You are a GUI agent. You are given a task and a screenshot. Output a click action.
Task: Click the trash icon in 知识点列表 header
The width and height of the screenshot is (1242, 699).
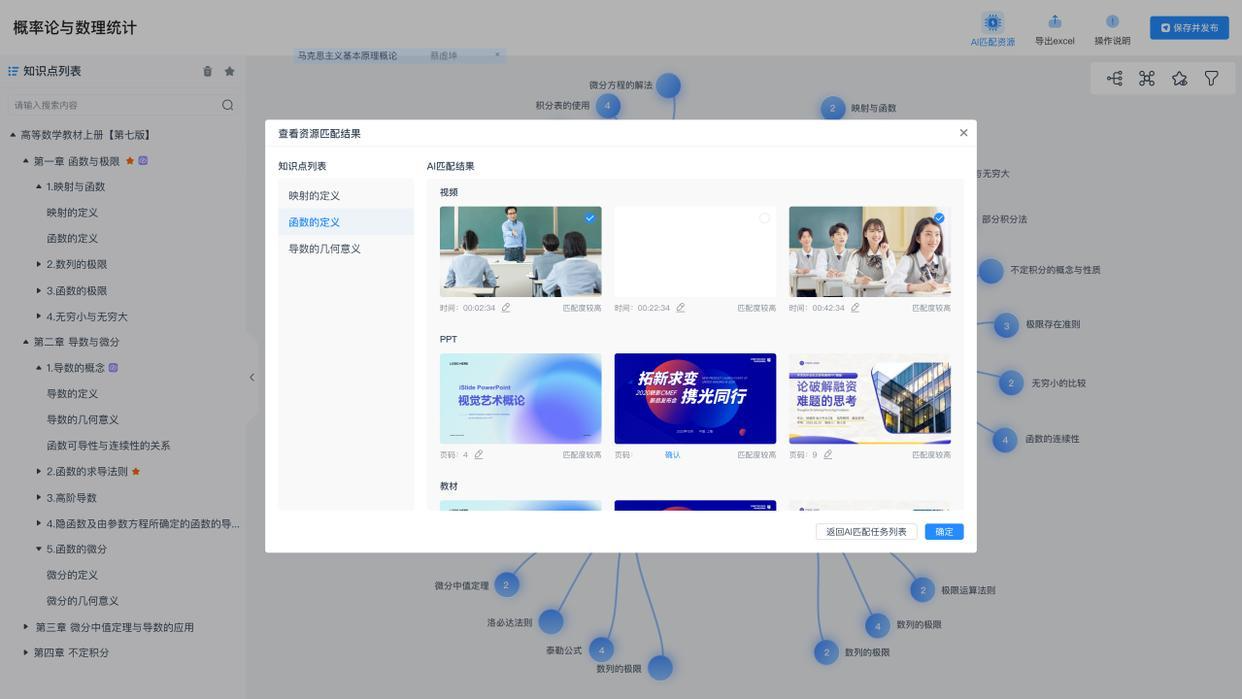coord(208,71)
